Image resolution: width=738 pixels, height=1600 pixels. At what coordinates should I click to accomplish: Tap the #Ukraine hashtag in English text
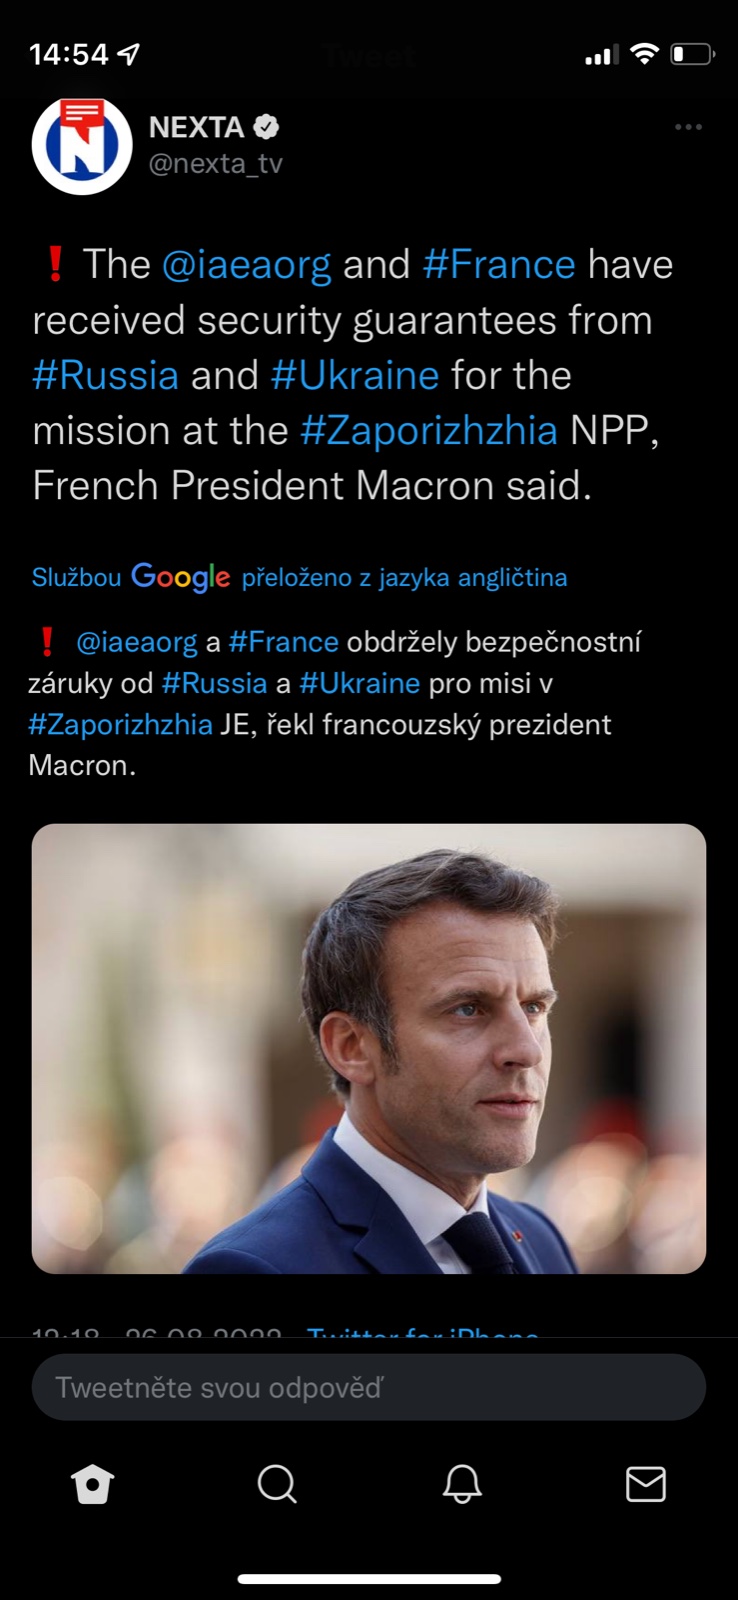tap(355, 376)
